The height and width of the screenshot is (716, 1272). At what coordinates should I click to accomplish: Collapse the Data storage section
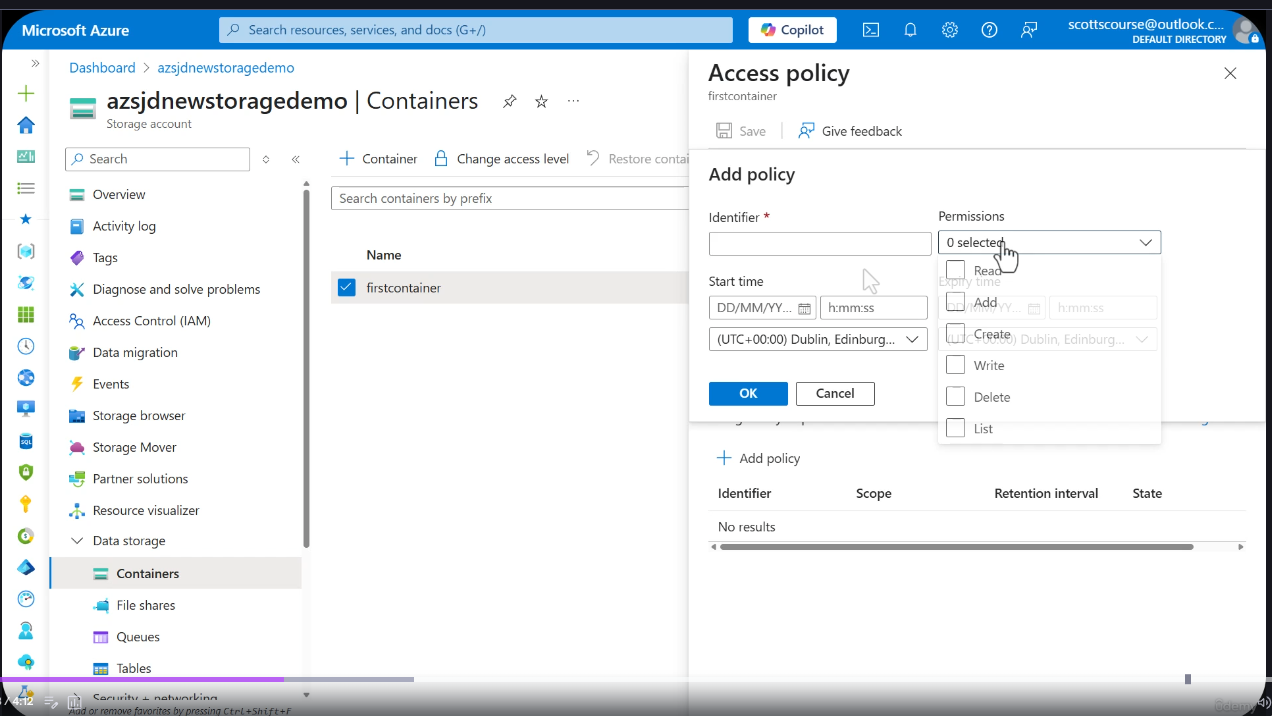click(x=77, y=540)
